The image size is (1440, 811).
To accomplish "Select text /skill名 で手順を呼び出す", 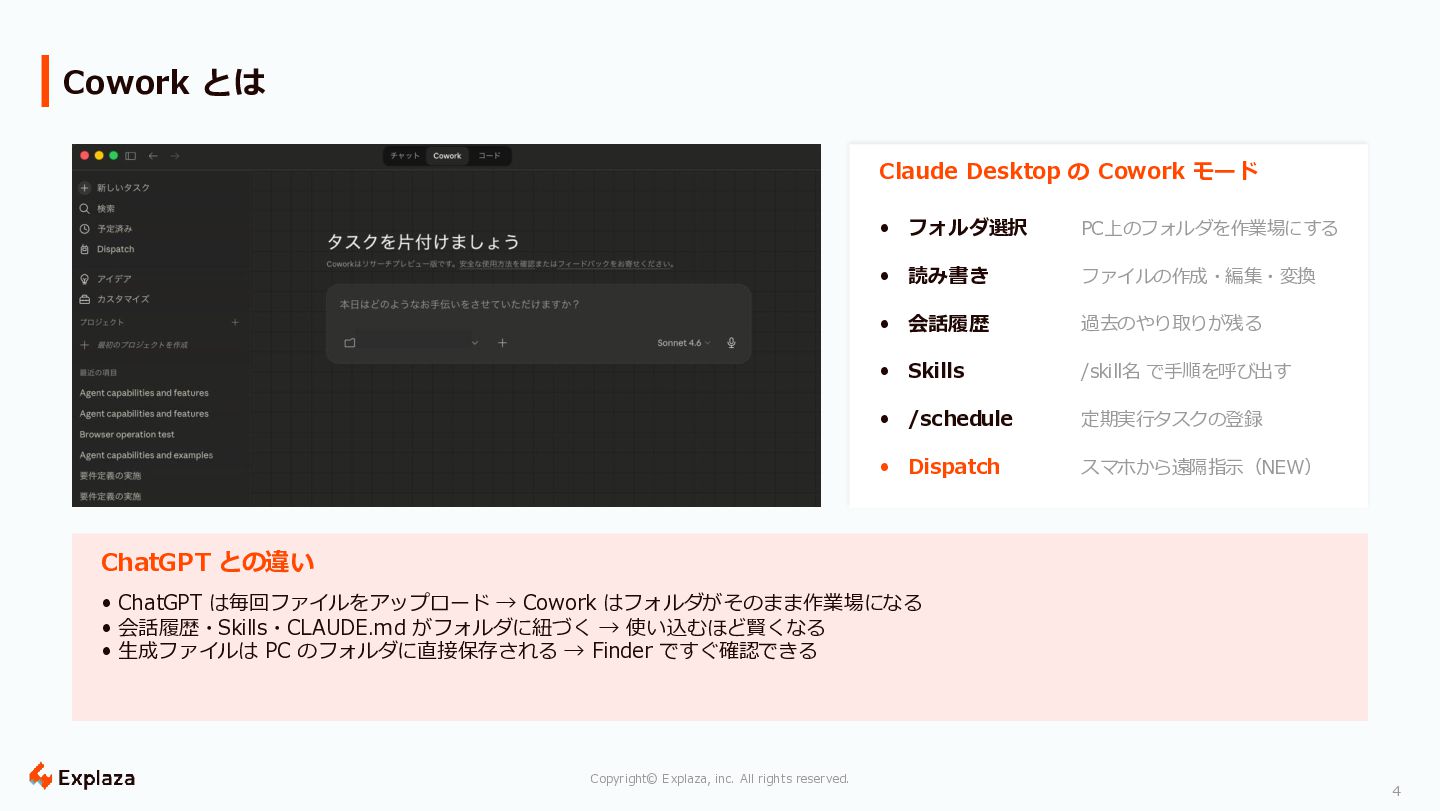I will (x=1186, y=371).
